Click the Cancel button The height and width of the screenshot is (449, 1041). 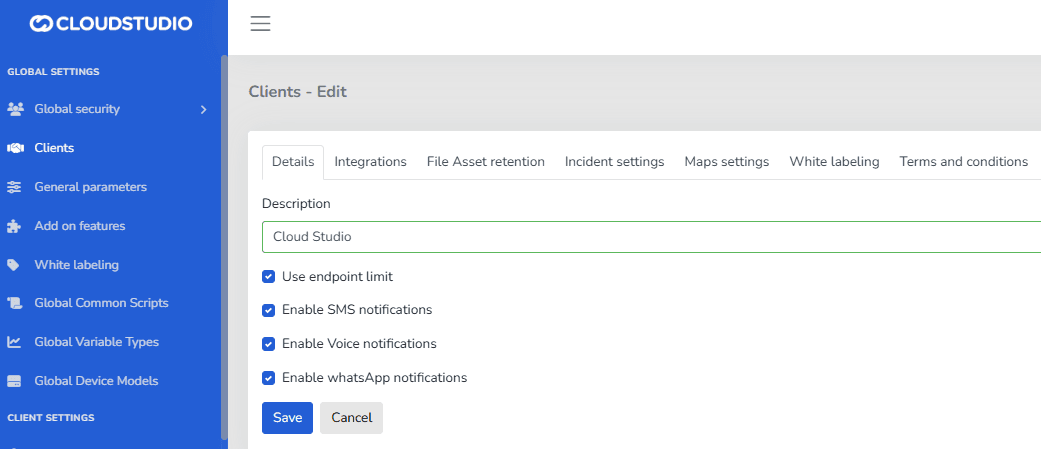(x=351, y=418)
